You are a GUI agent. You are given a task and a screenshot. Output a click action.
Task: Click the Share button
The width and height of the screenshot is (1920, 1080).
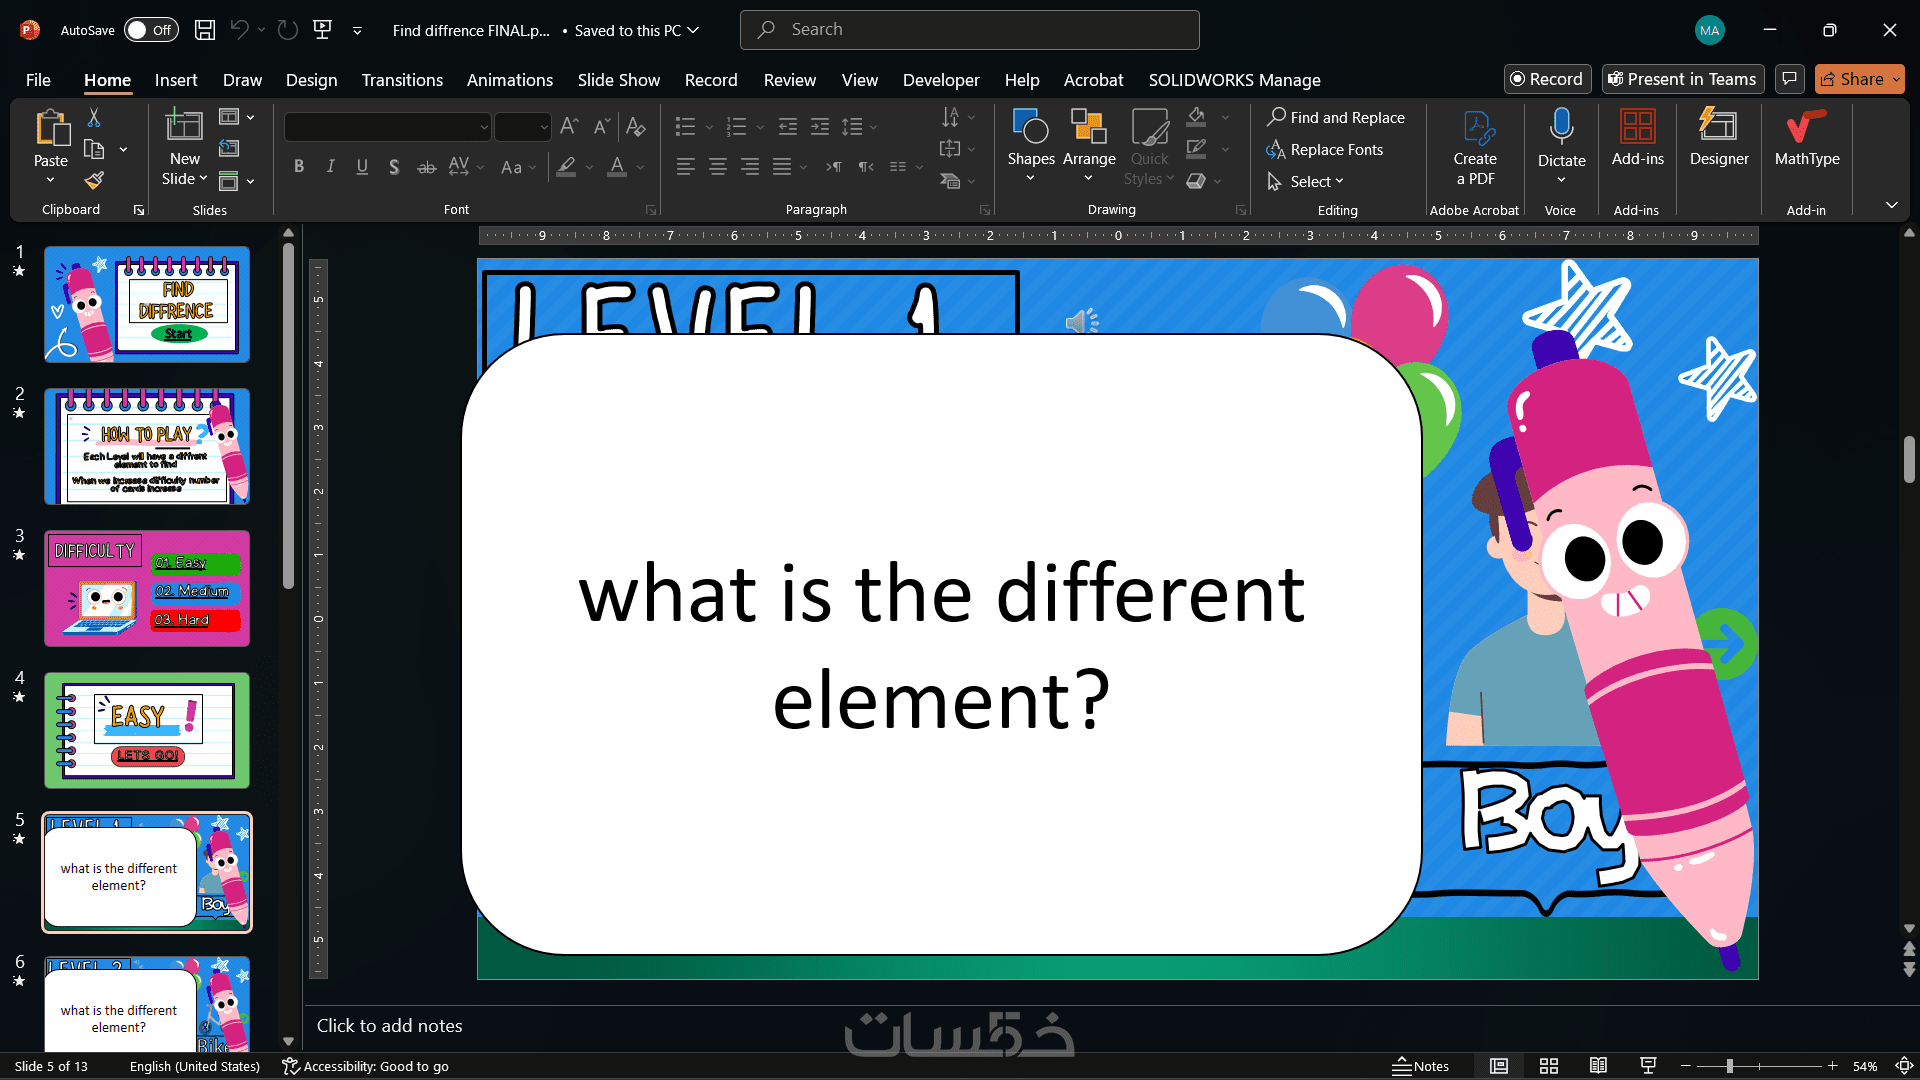tap(1852, 79)
